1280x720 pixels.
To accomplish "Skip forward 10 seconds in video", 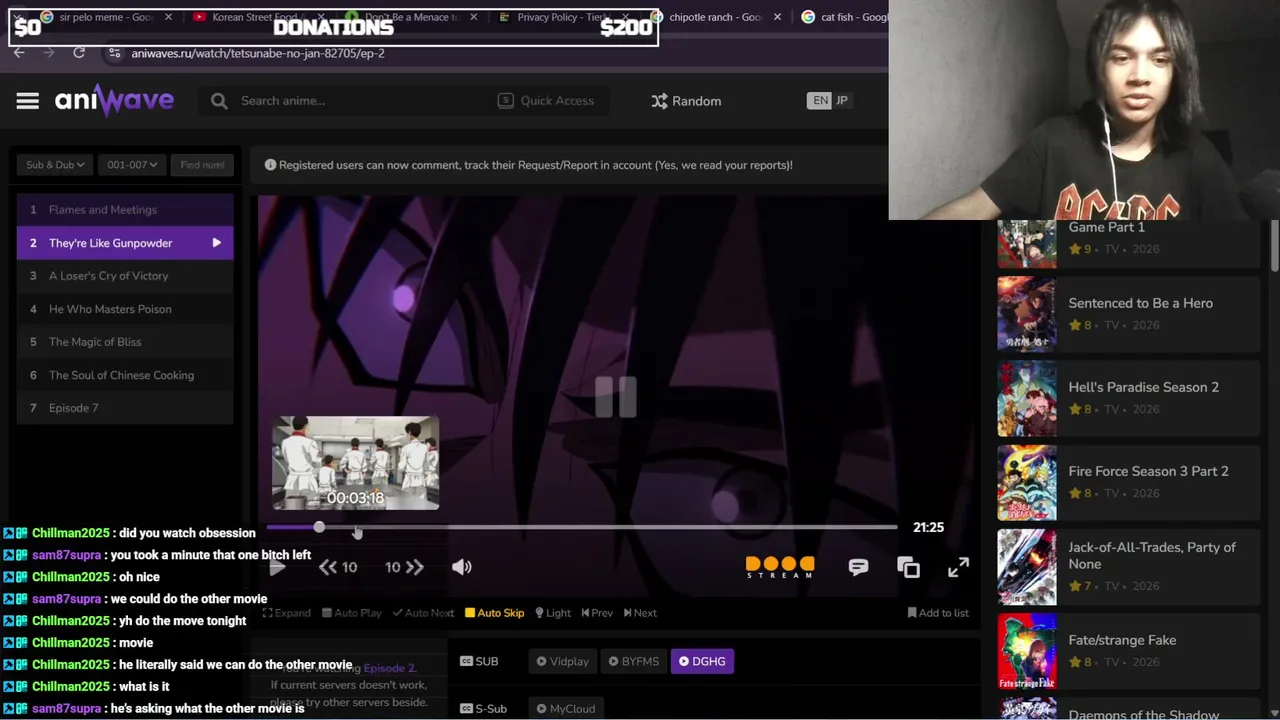I will [x=404, y=567].
